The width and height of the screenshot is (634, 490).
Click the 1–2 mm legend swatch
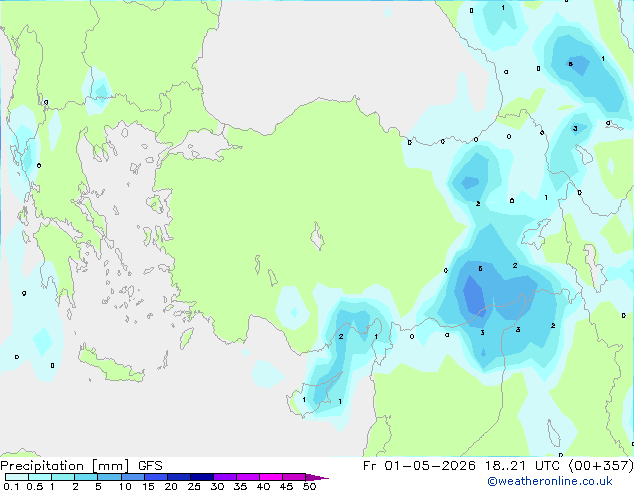point(63,477)
